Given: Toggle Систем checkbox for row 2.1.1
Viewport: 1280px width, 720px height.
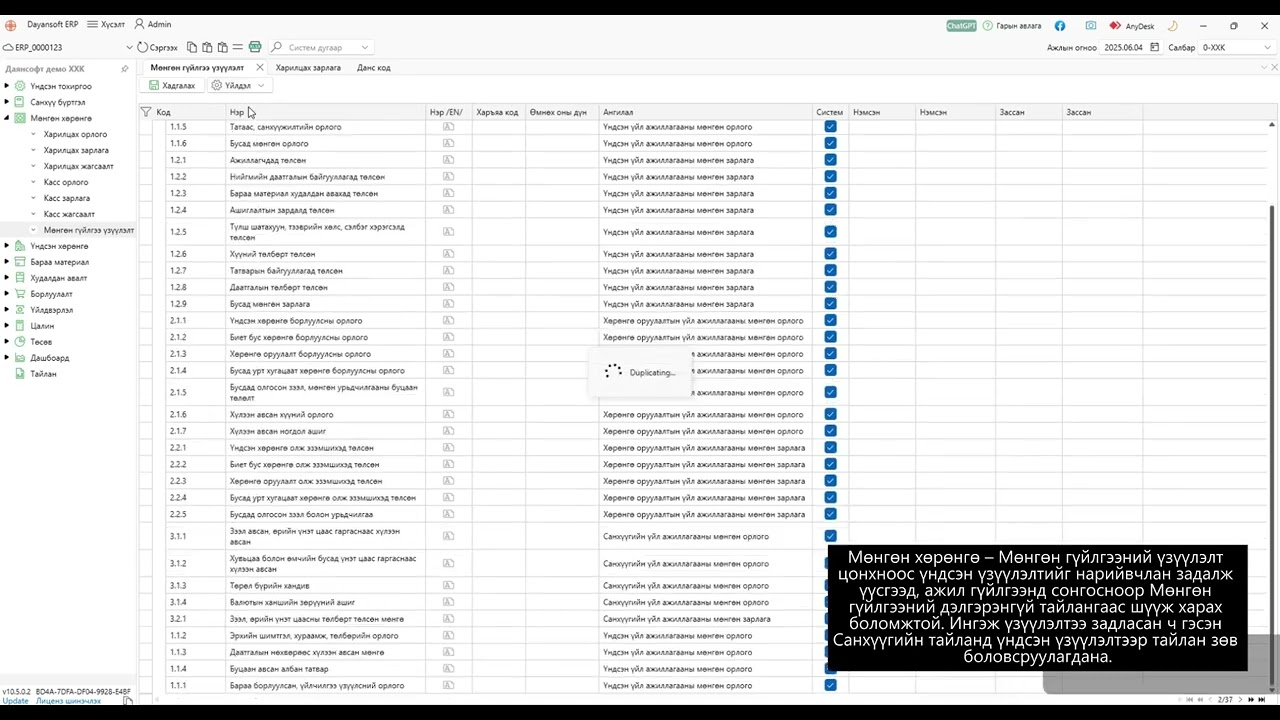Looking at the screenshot, I should pyautogui.click(x=830, y=321).
